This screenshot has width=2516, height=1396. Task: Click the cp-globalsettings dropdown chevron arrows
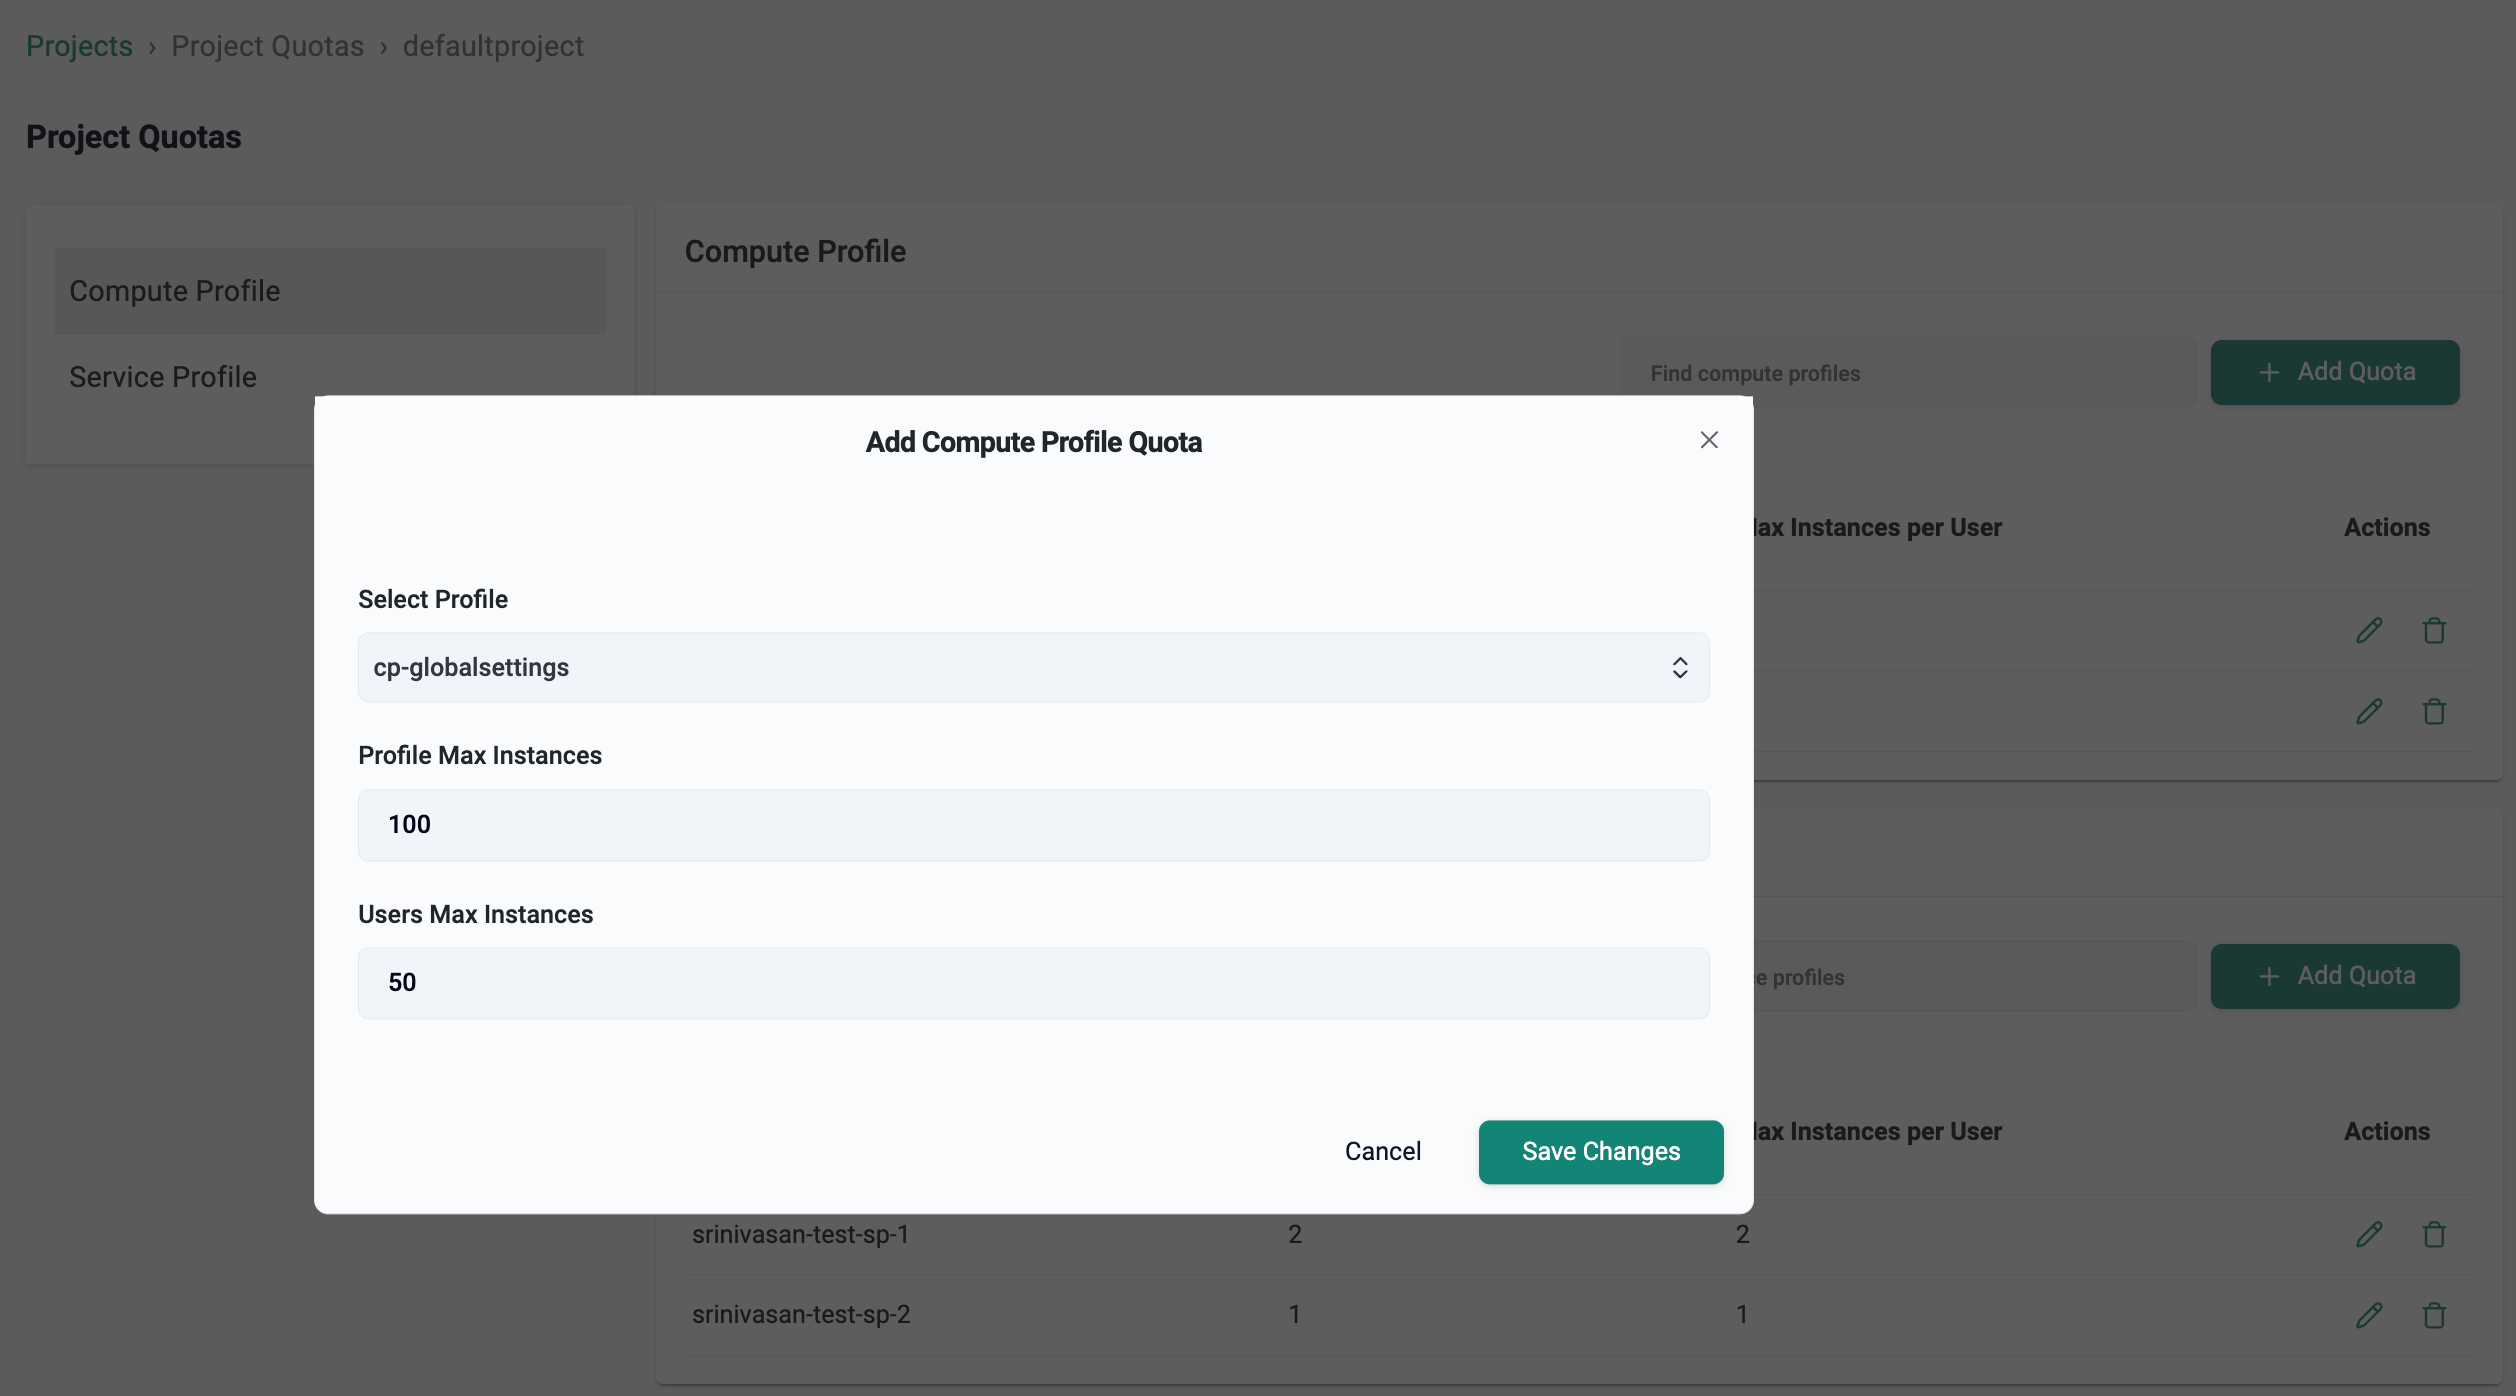pyautogui.click(x=1679, y=667)
